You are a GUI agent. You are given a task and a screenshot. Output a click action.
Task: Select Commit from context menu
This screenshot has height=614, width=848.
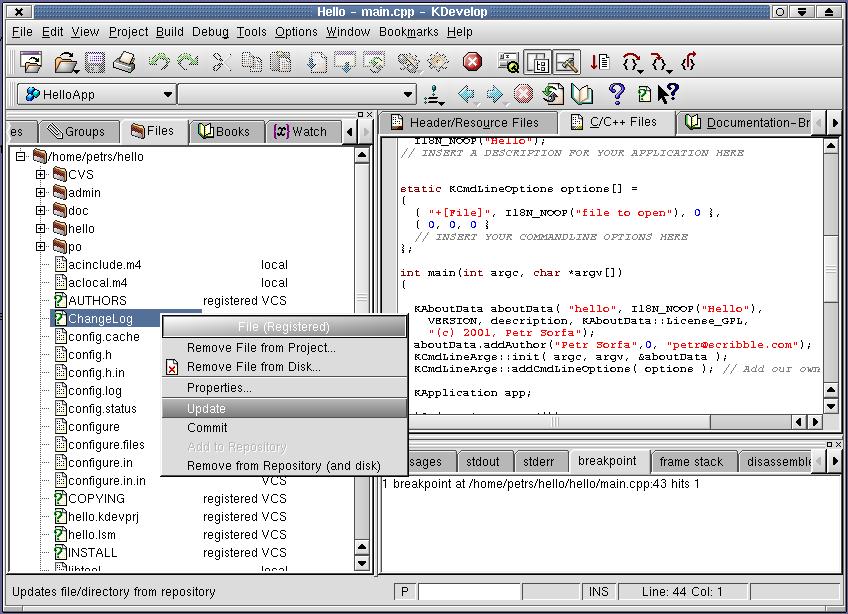coord(207,428)
